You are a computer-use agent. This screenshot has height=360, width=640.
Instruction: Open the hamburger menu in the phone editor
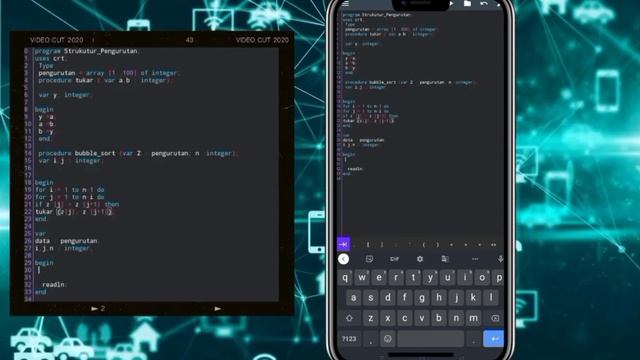tap(346, 4)
